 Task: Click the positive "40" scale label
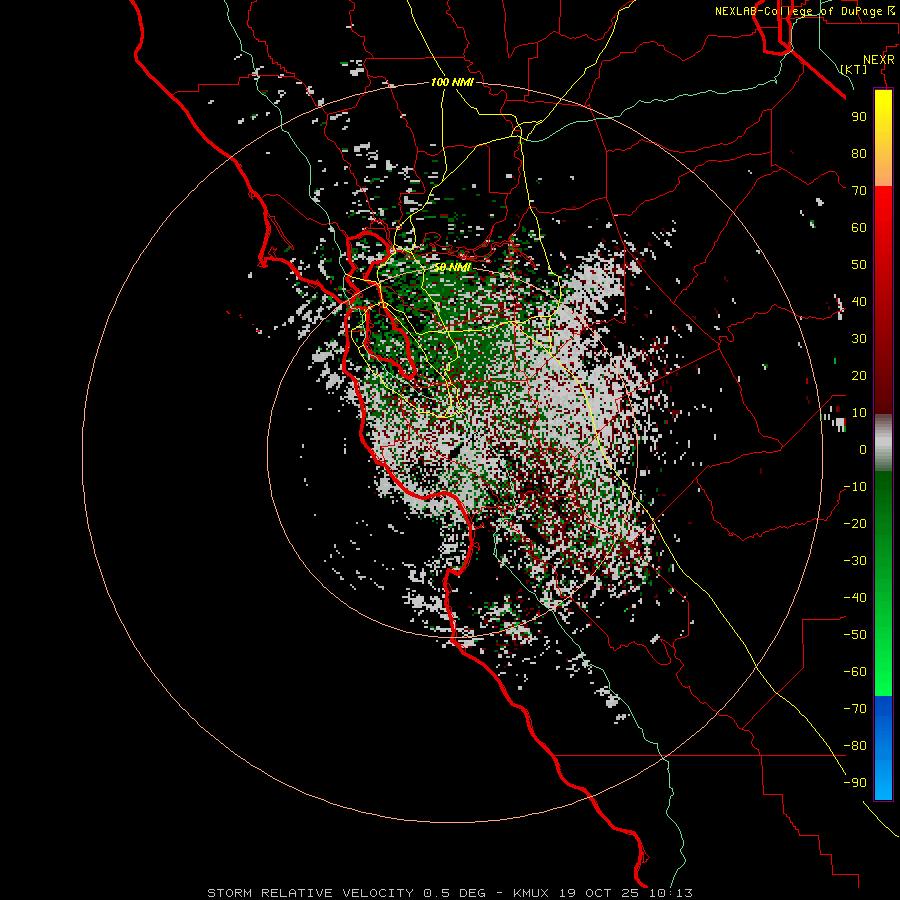click(x=859, y=301)
